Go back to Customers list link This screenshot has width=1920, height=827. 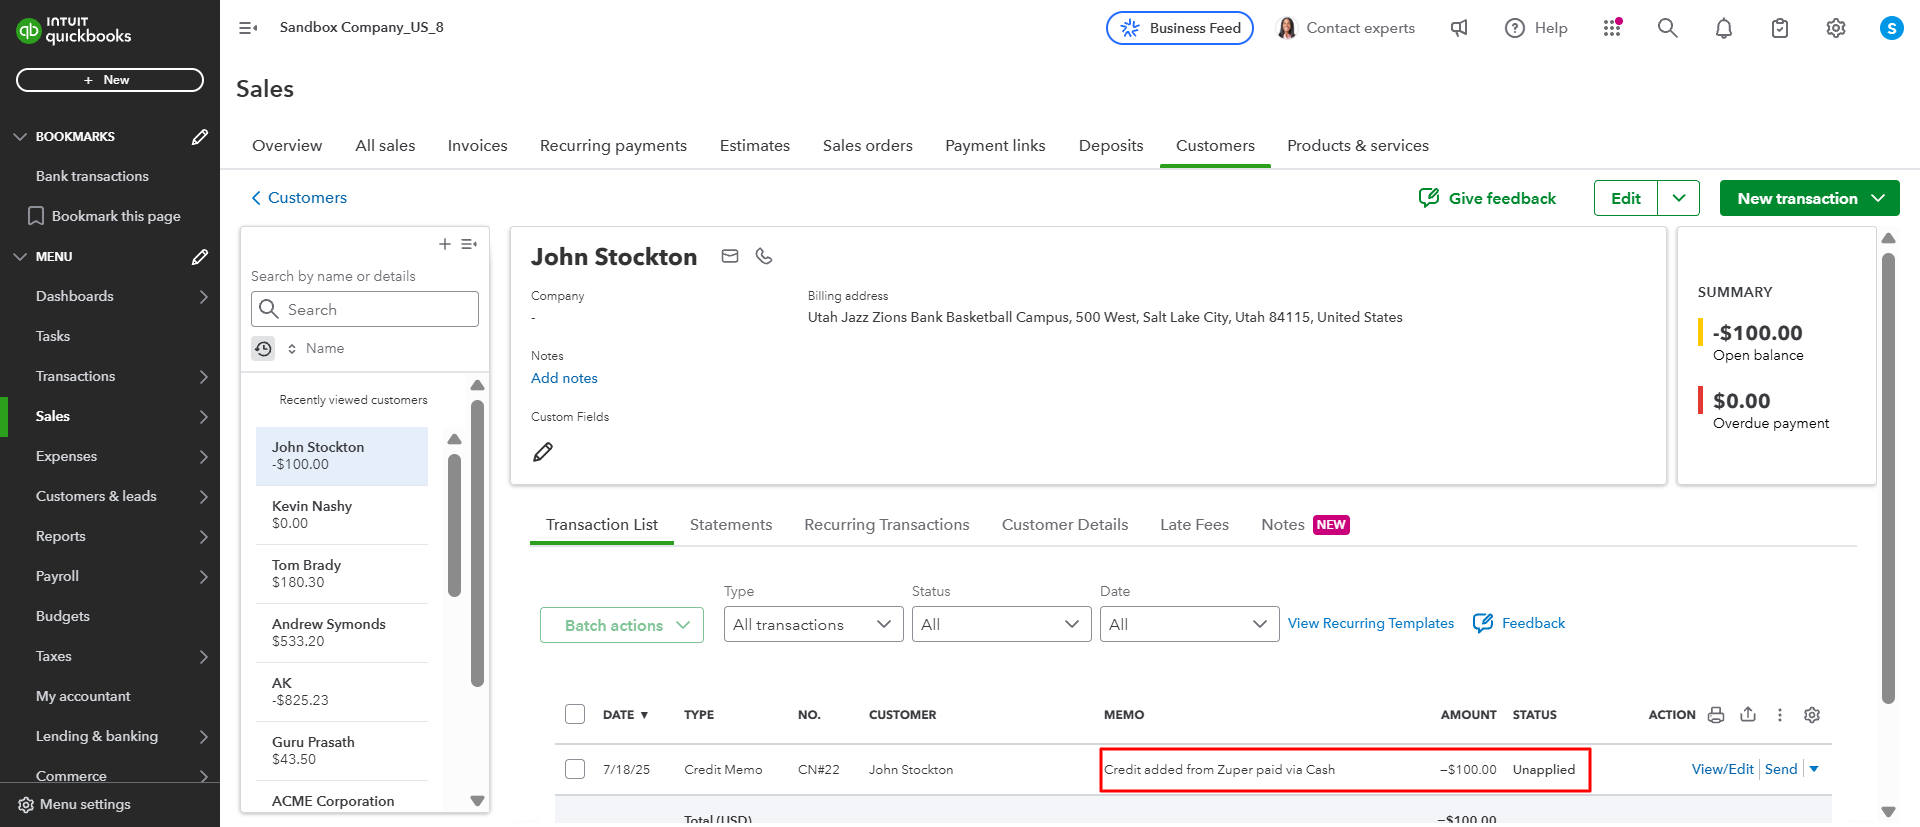[x=299, y=198]
